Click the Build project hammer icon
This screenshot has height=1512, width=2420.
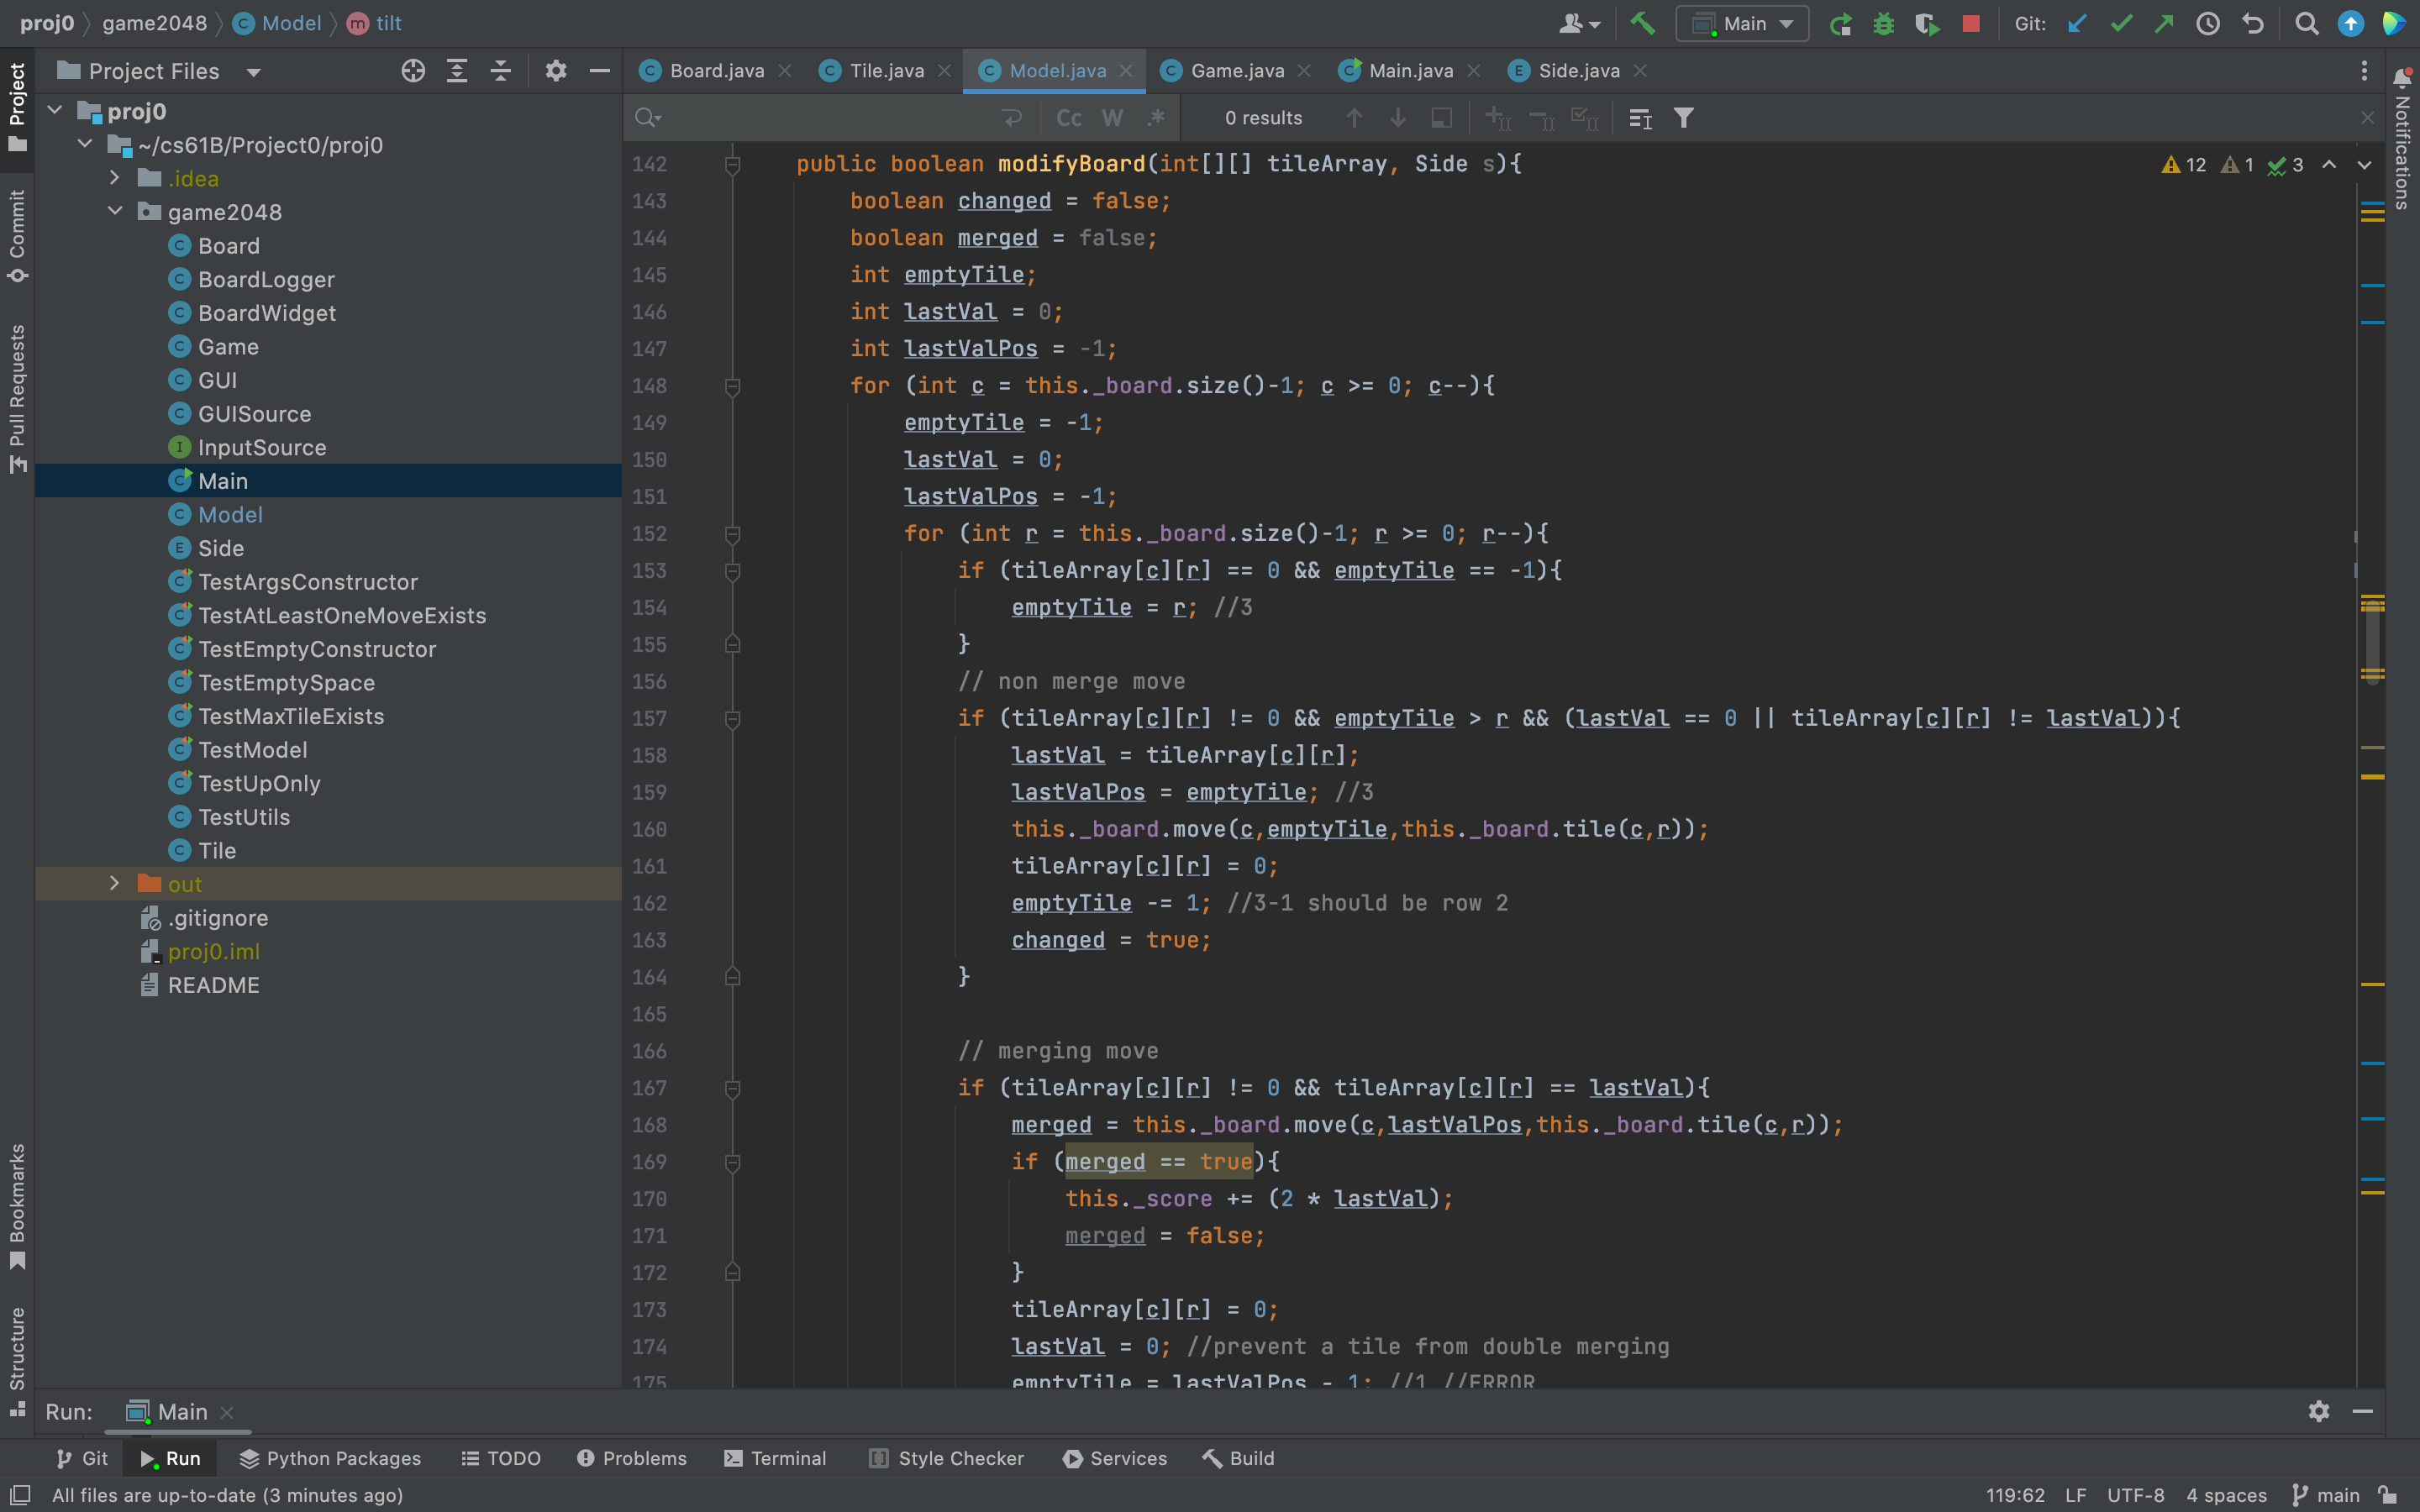click(1642, 23)
